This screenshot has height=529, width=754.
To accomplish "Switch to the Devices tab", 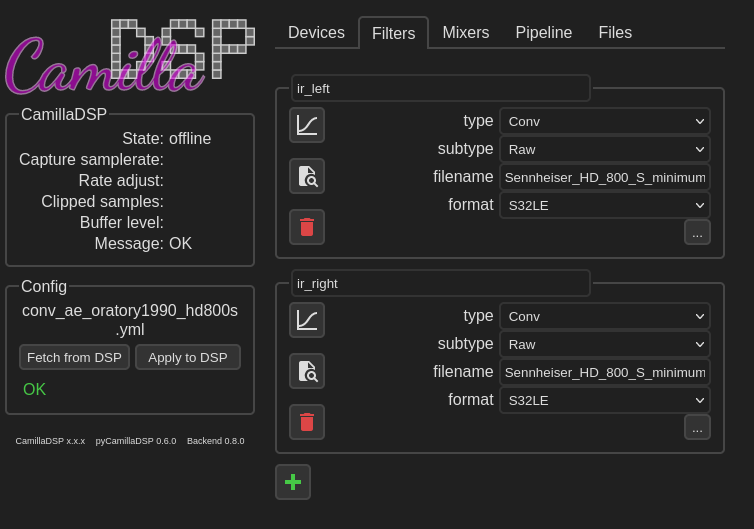I will (x=316, y=33).
